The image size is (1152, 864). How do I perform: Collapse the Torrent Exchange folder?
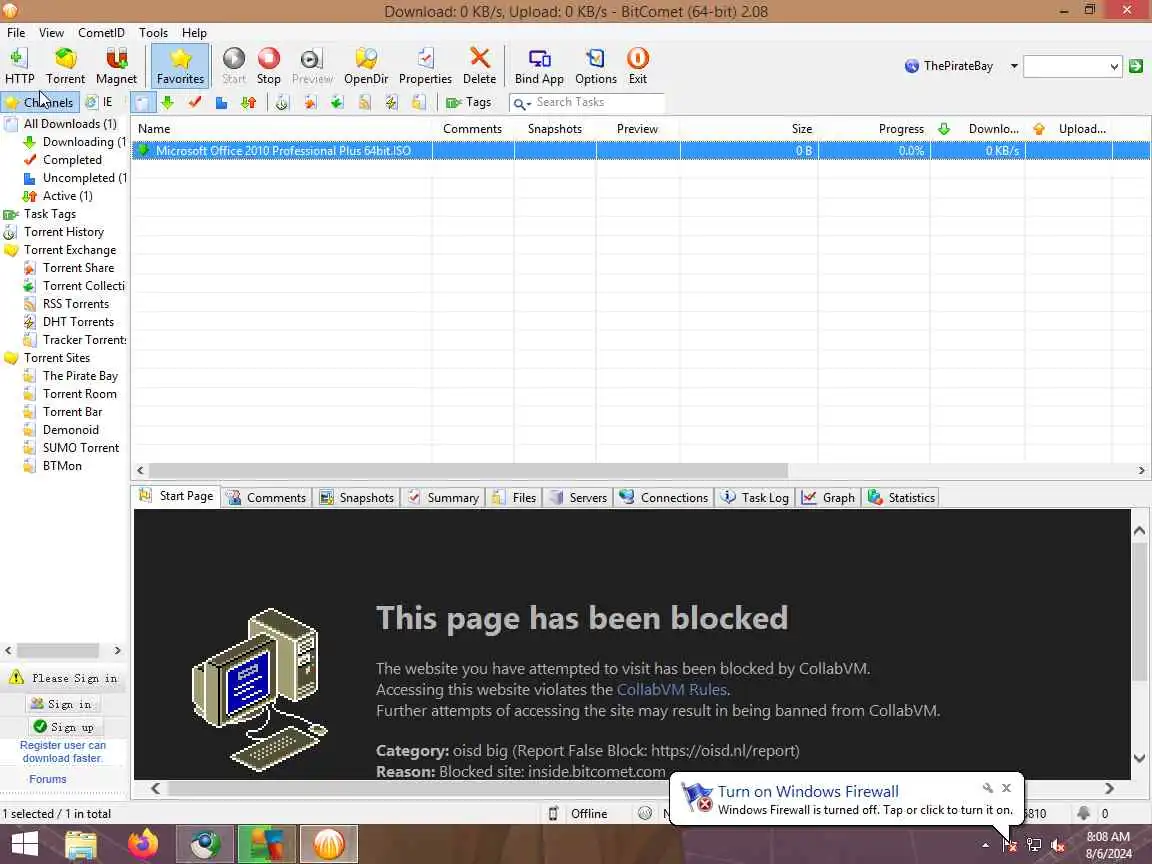70,250
